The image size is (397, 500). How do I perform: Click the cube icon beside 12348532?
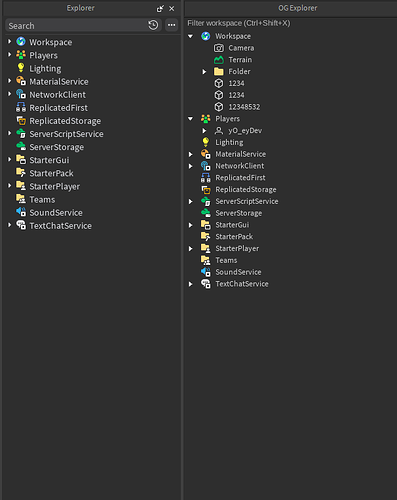click(x=219, y=107)
